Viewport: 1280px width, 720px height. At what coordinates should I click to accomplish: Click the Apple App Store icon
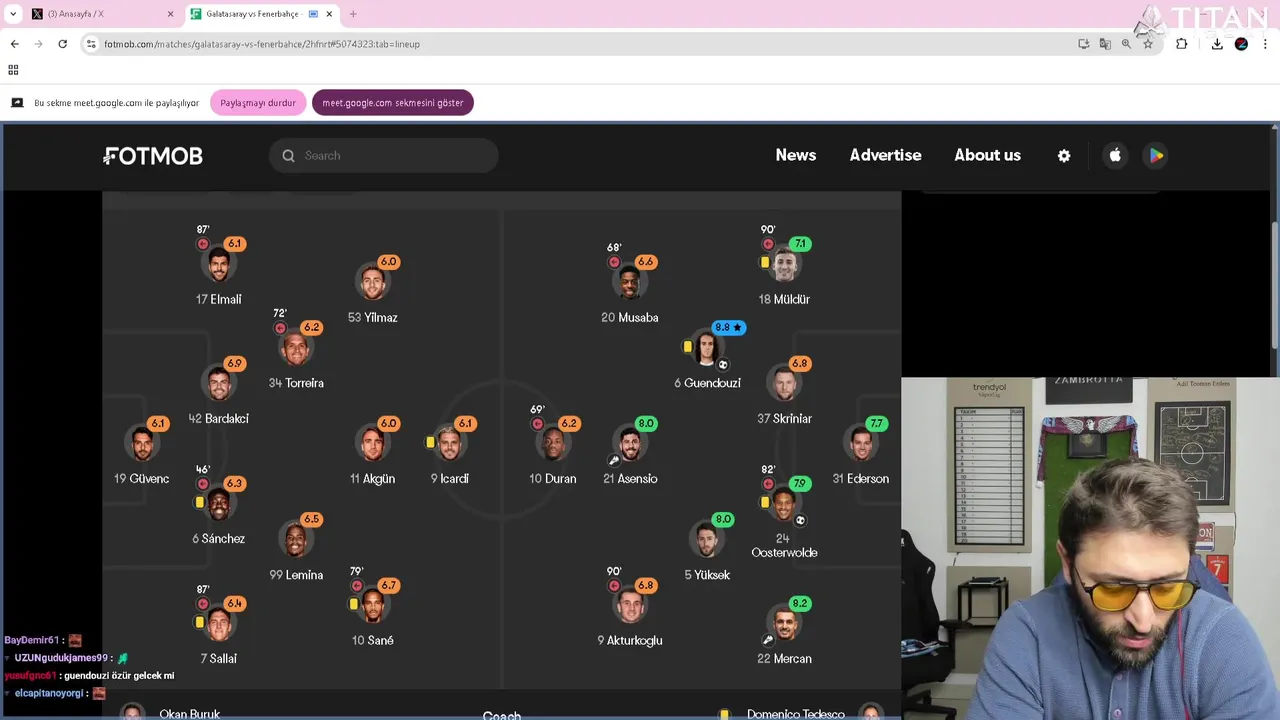click(1115, 155)
